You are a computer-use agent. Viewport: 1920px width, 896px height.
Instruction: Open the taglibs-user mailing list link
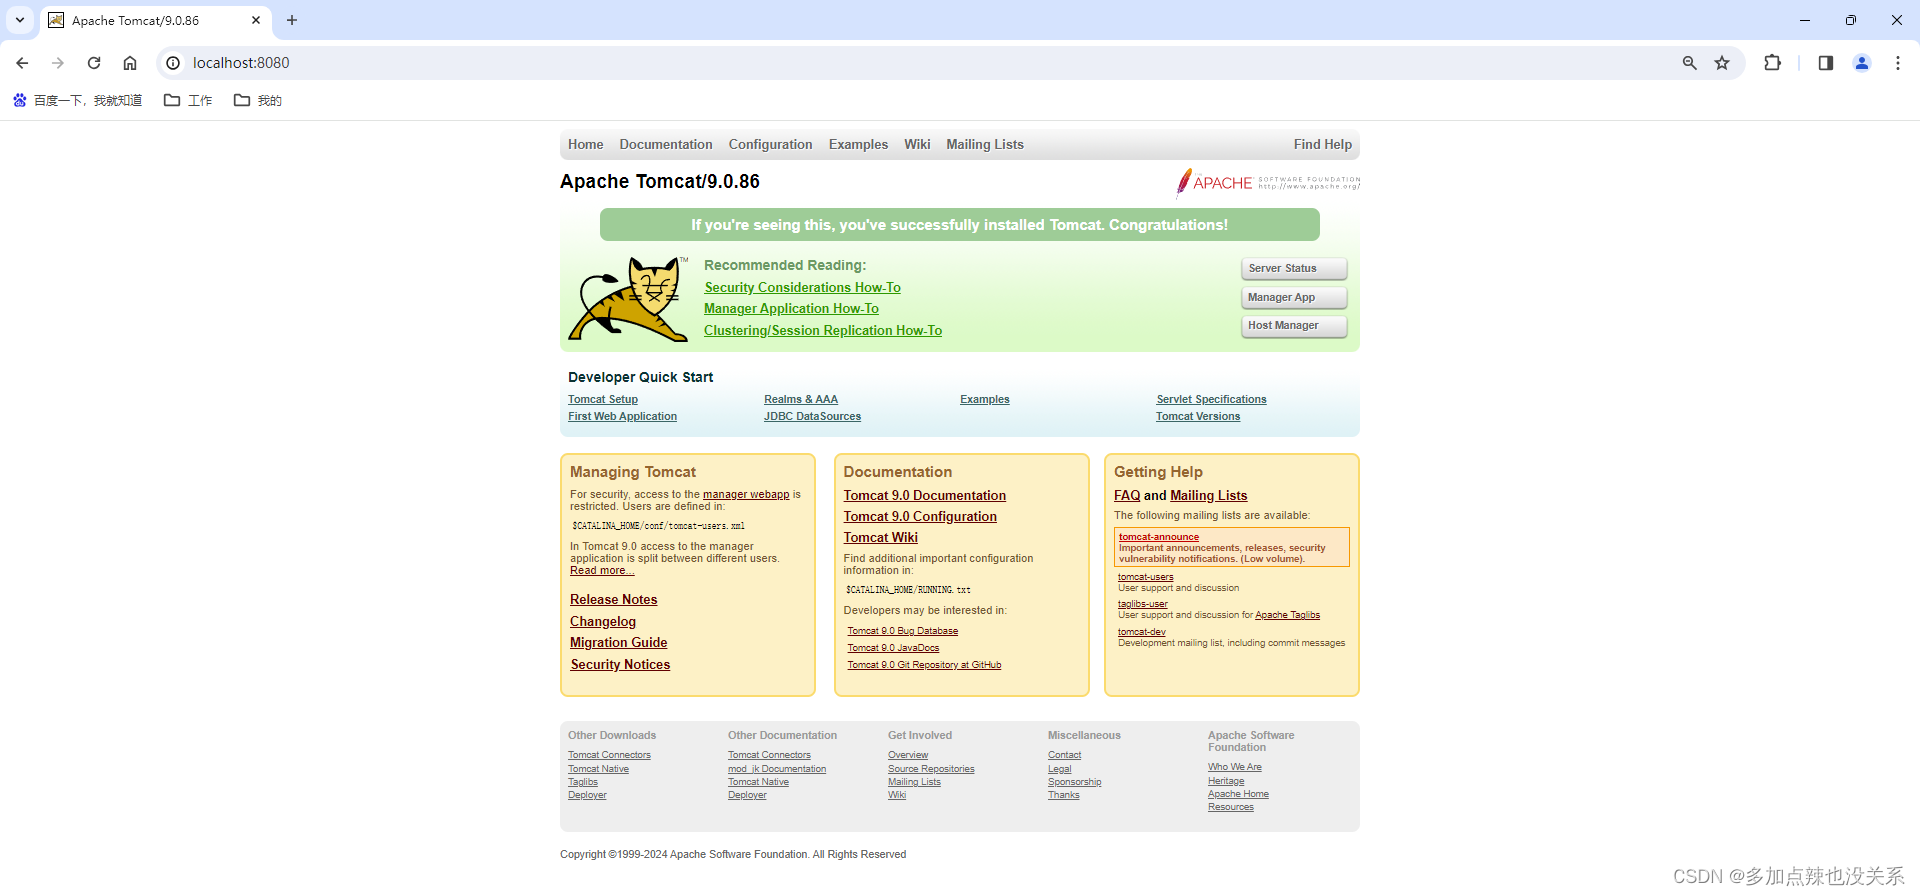coord(1143,604)
